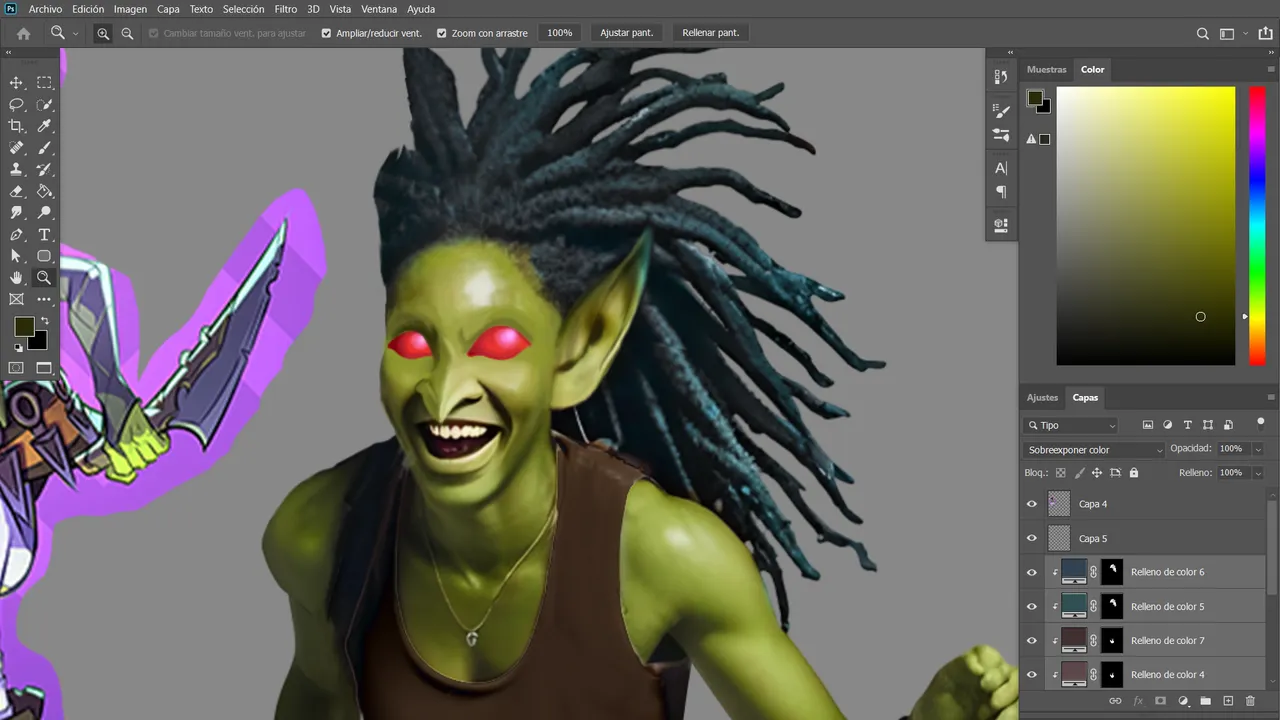Screen dimensions: 1280x720
Task: Click the 100% zoom button
Action: [560, 33]
